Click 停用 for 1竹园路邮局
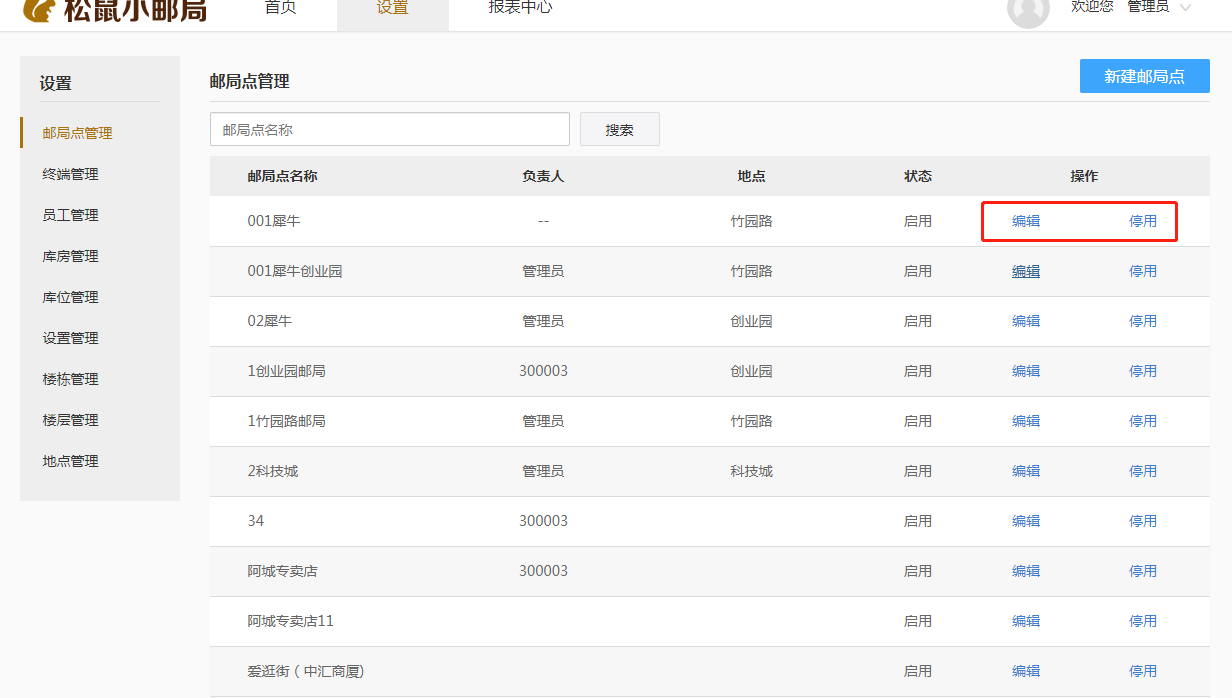1232x698 pixels. [x=1143, y=421]
